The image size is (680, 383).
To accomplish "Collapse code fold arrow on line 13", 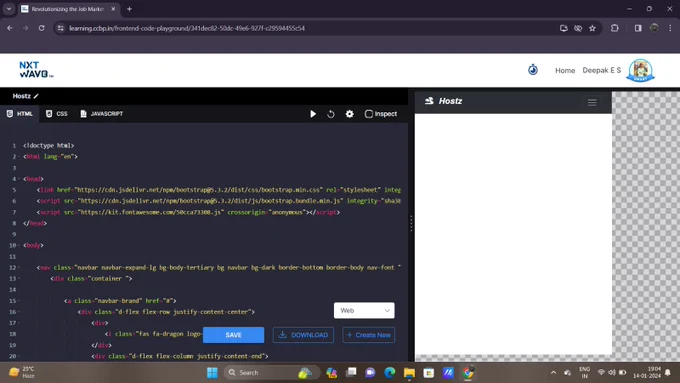I will [19, 278].
